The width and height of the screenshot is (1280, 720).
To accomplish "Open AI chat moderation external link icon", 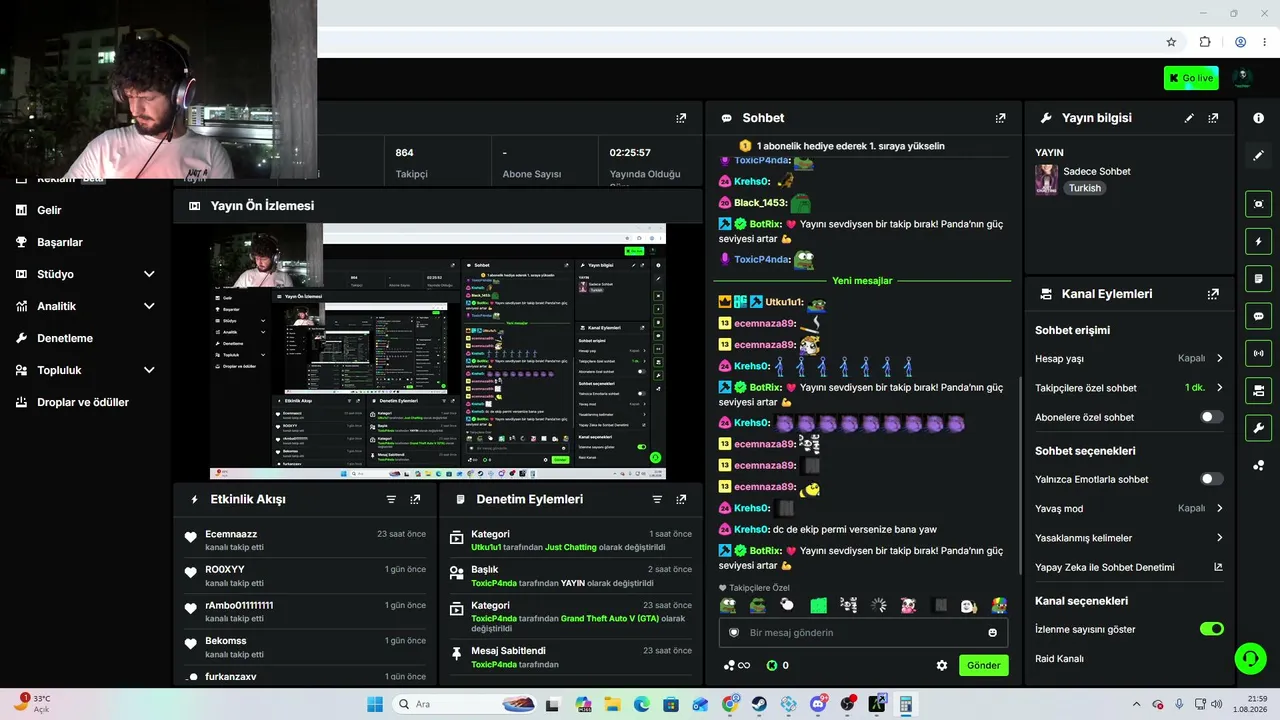I will (x=1218, y=567).
